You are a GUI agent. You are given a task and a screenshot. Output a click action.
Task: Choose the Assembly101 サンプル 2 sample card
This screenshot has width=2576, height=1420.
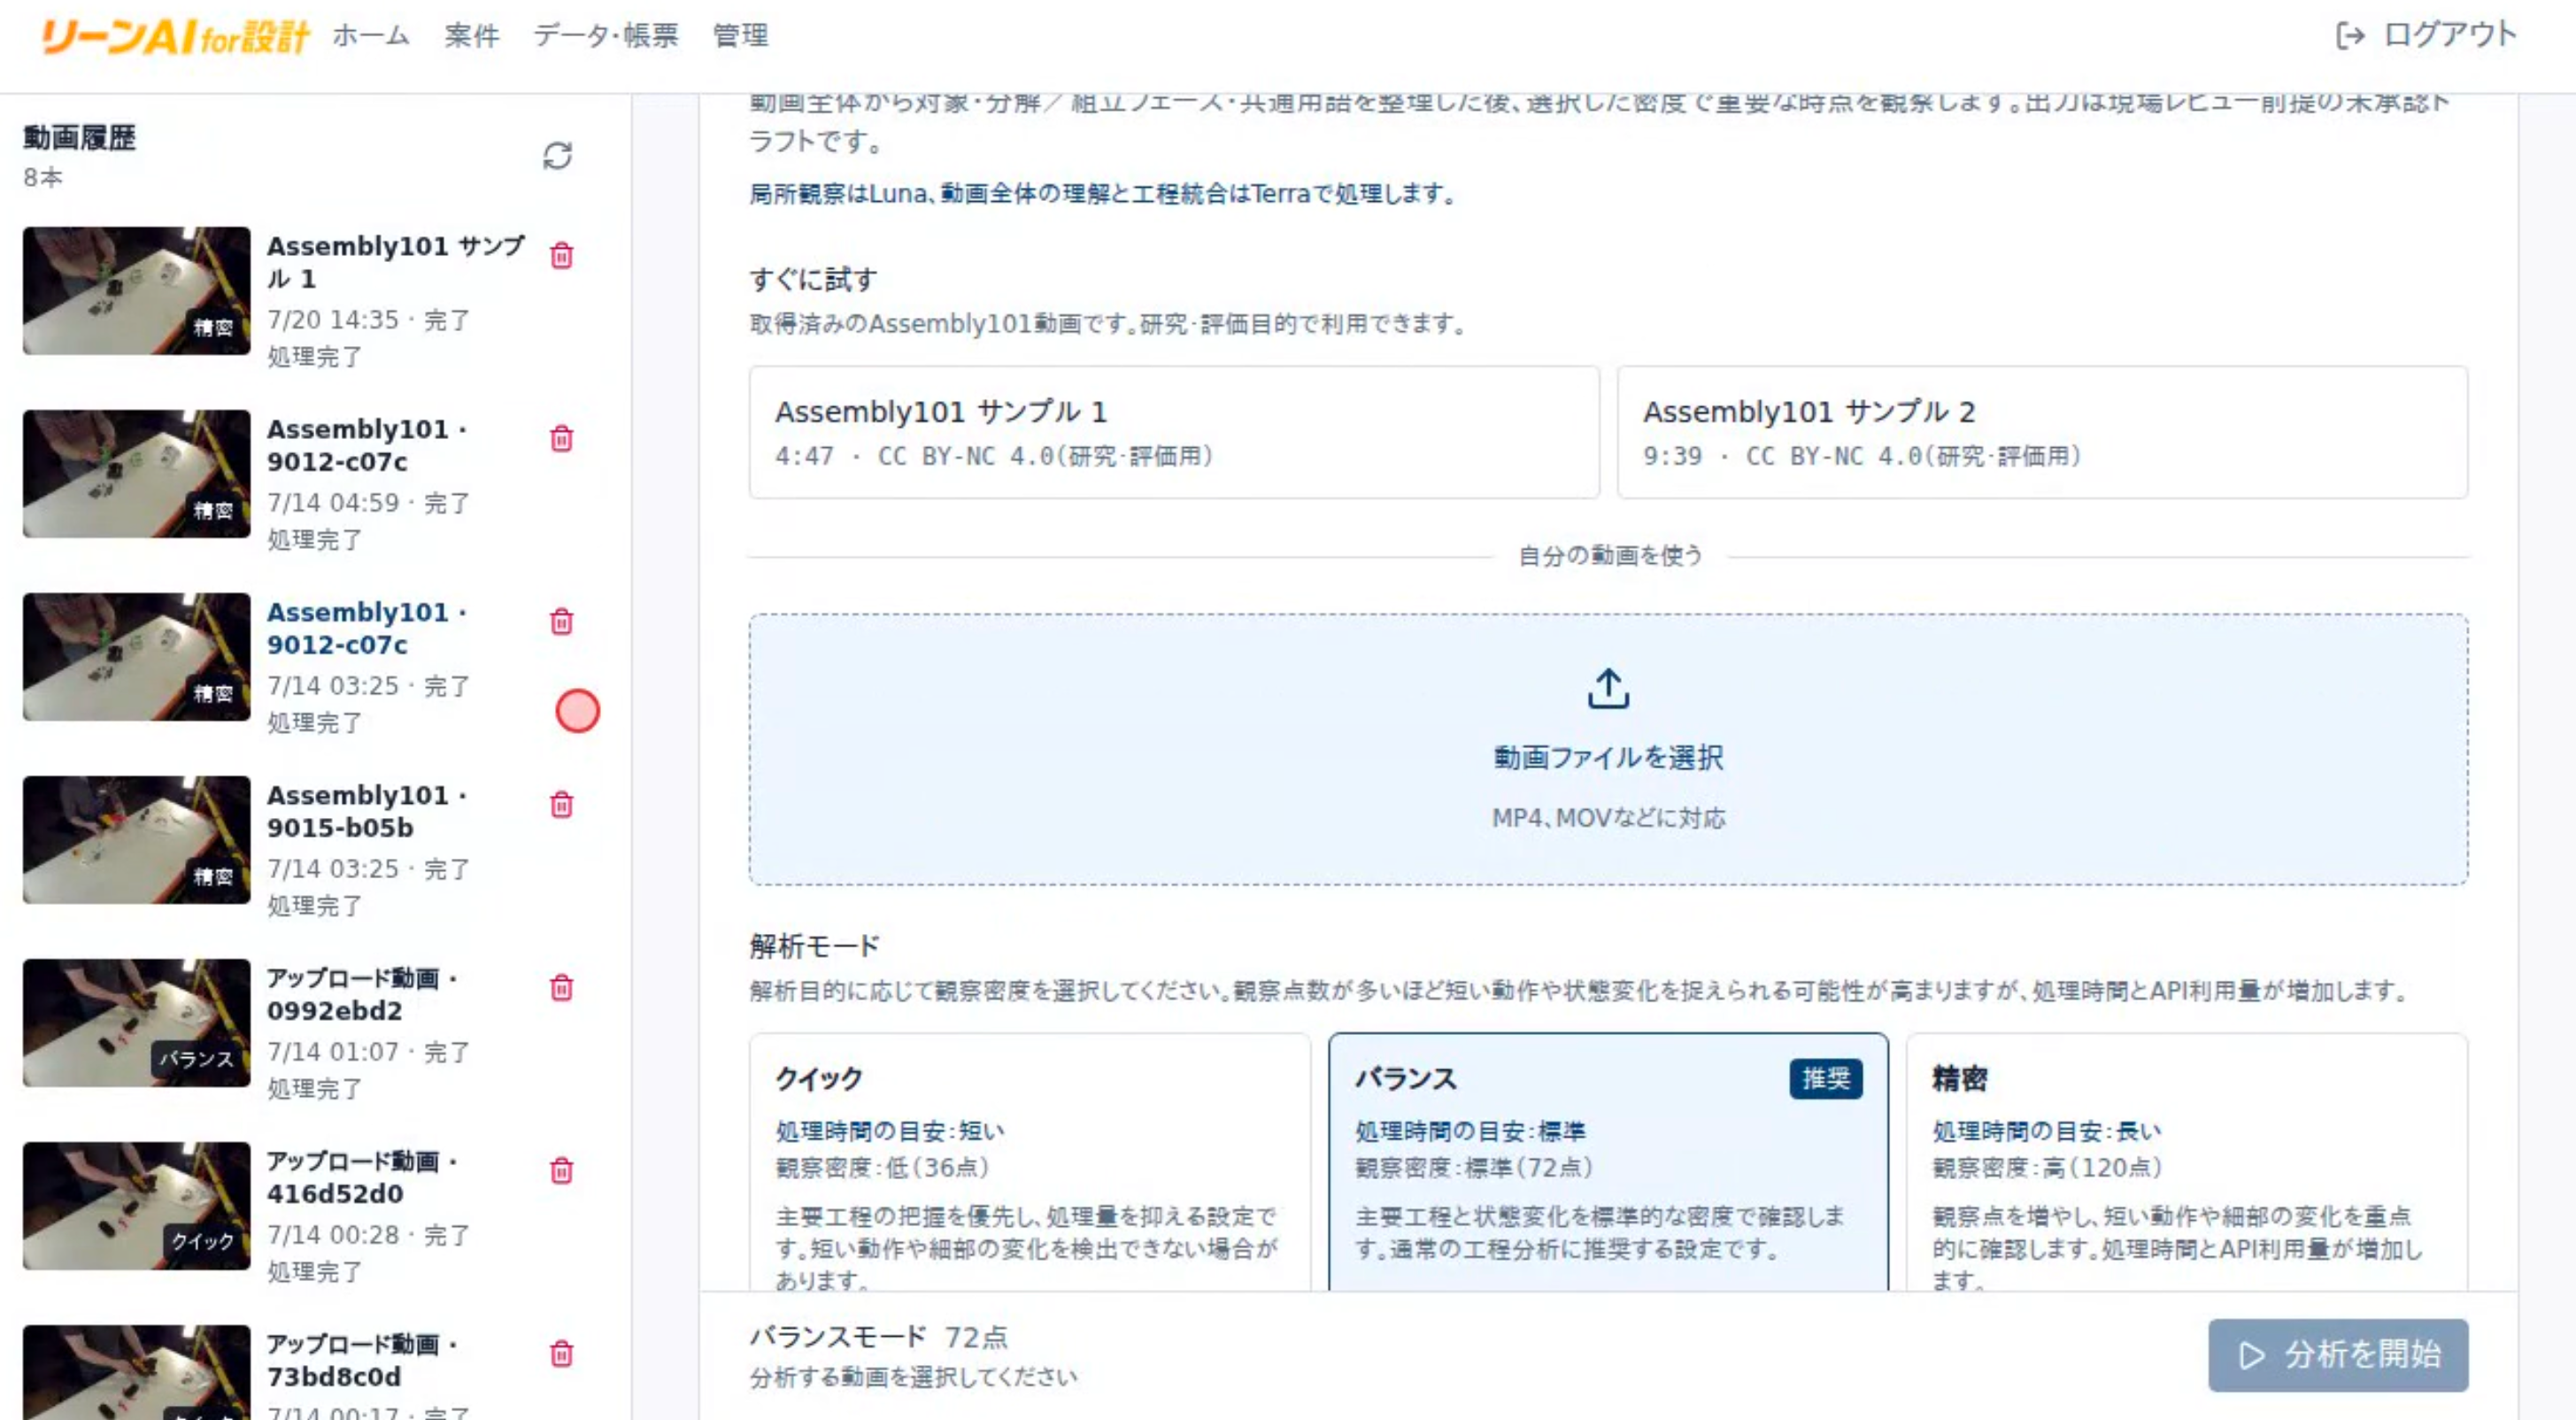(x=2042, y=432)
